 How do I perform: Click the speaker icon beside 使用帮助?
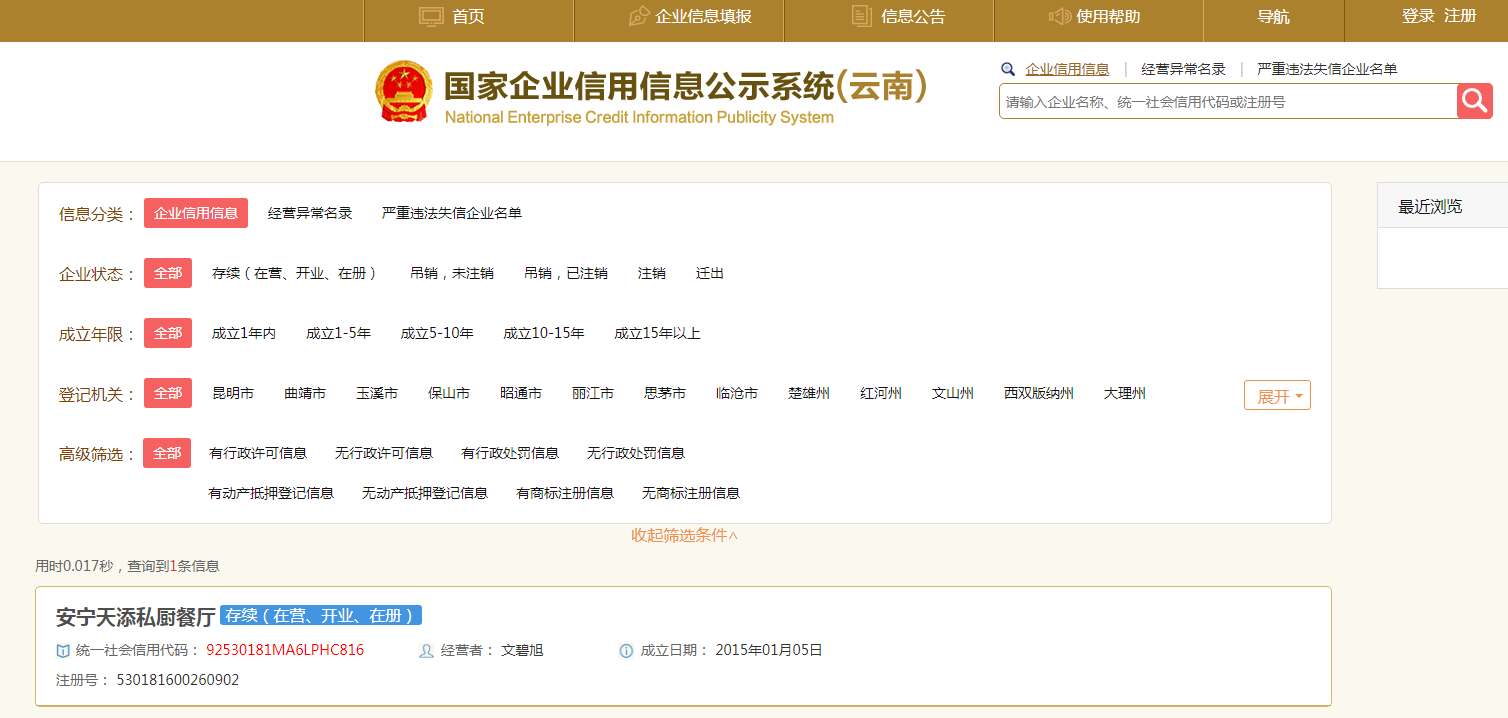coord(1059,16)
